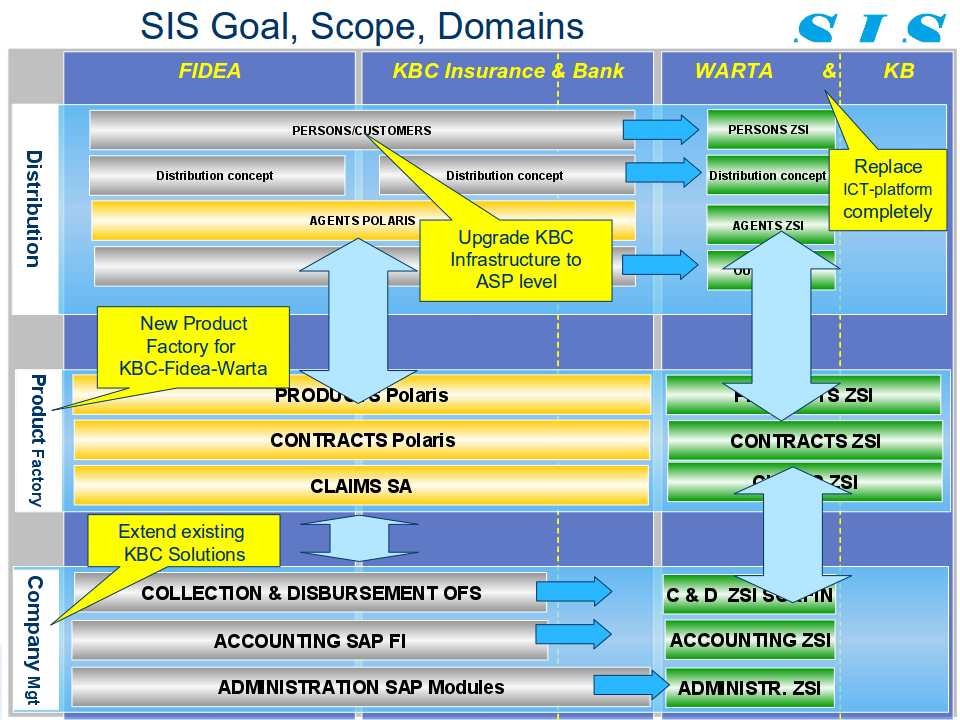960x720 pixels.
Task: Select the WARTA column header
Action: pyautogui.click(x=734, y=71)
